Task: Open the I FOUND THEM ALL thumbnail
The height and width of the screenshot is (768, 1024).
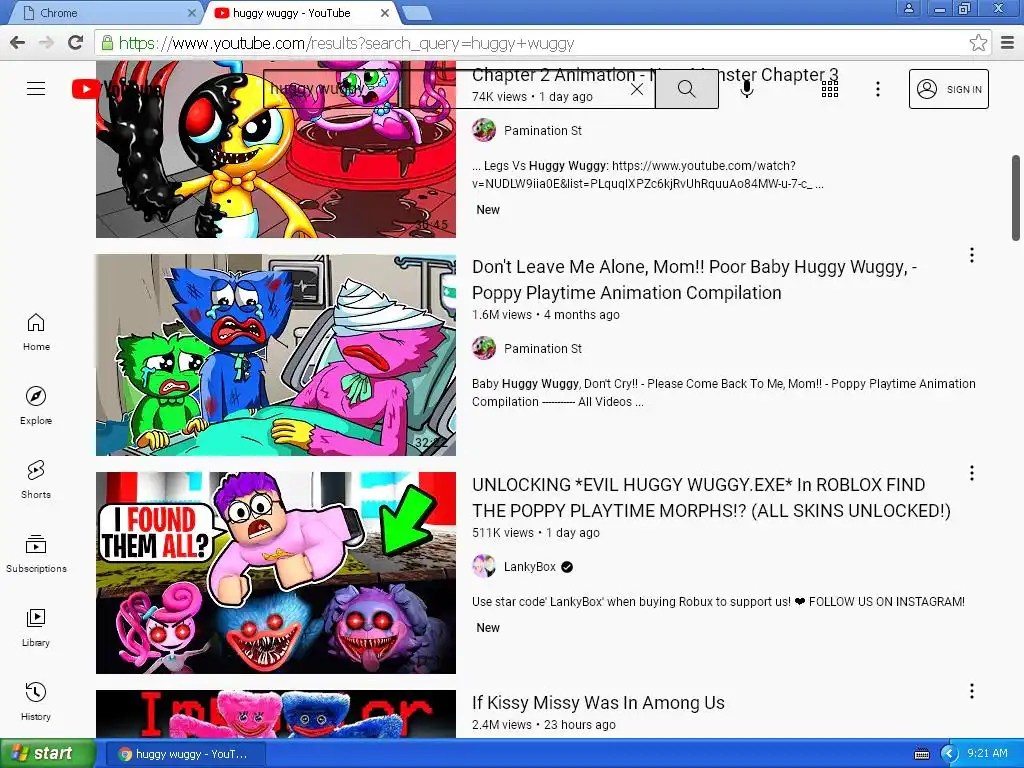Action: click(276, 573)
